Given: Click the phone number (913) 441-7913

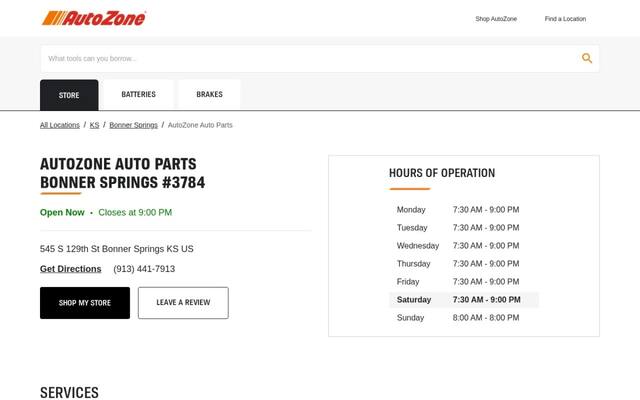Looking at the screenshot, I should (x=144, y=269).
